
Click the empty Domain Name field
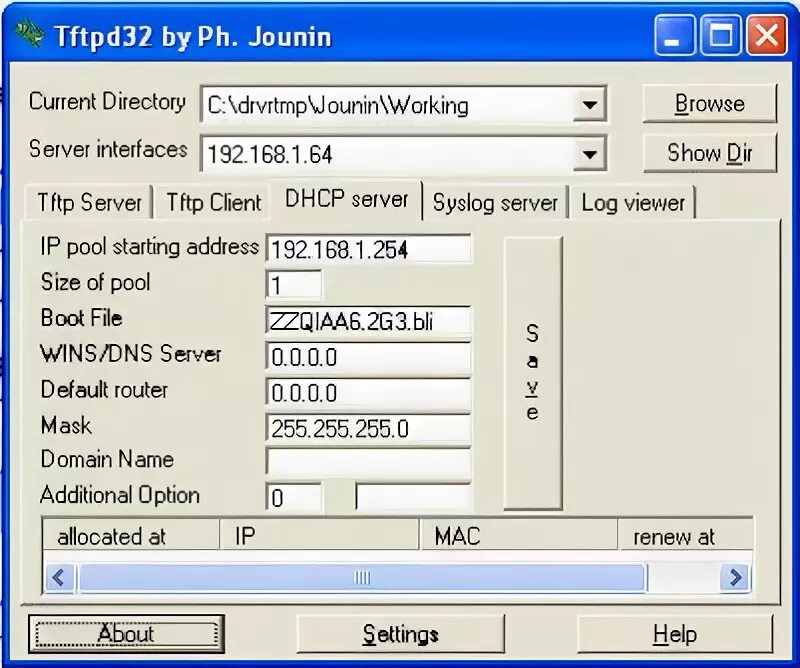click(x=368, y=462)
